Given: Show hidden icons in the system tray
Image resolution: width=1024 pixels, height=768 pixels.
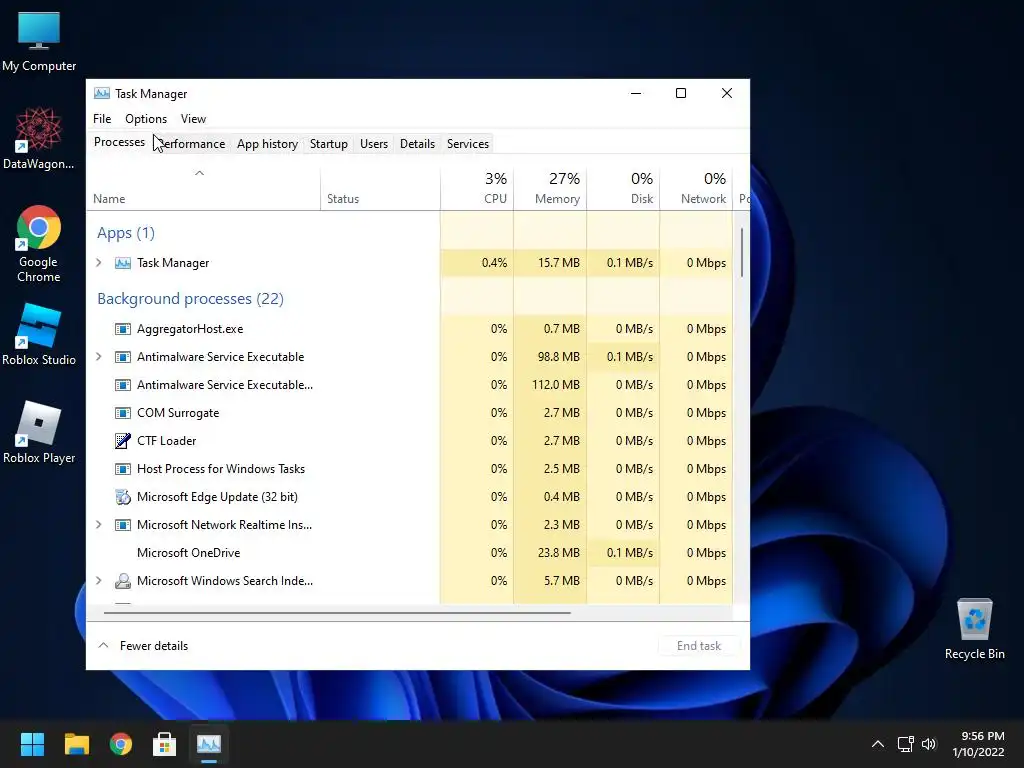Looking at the screenshot, I should coord(878,744).
